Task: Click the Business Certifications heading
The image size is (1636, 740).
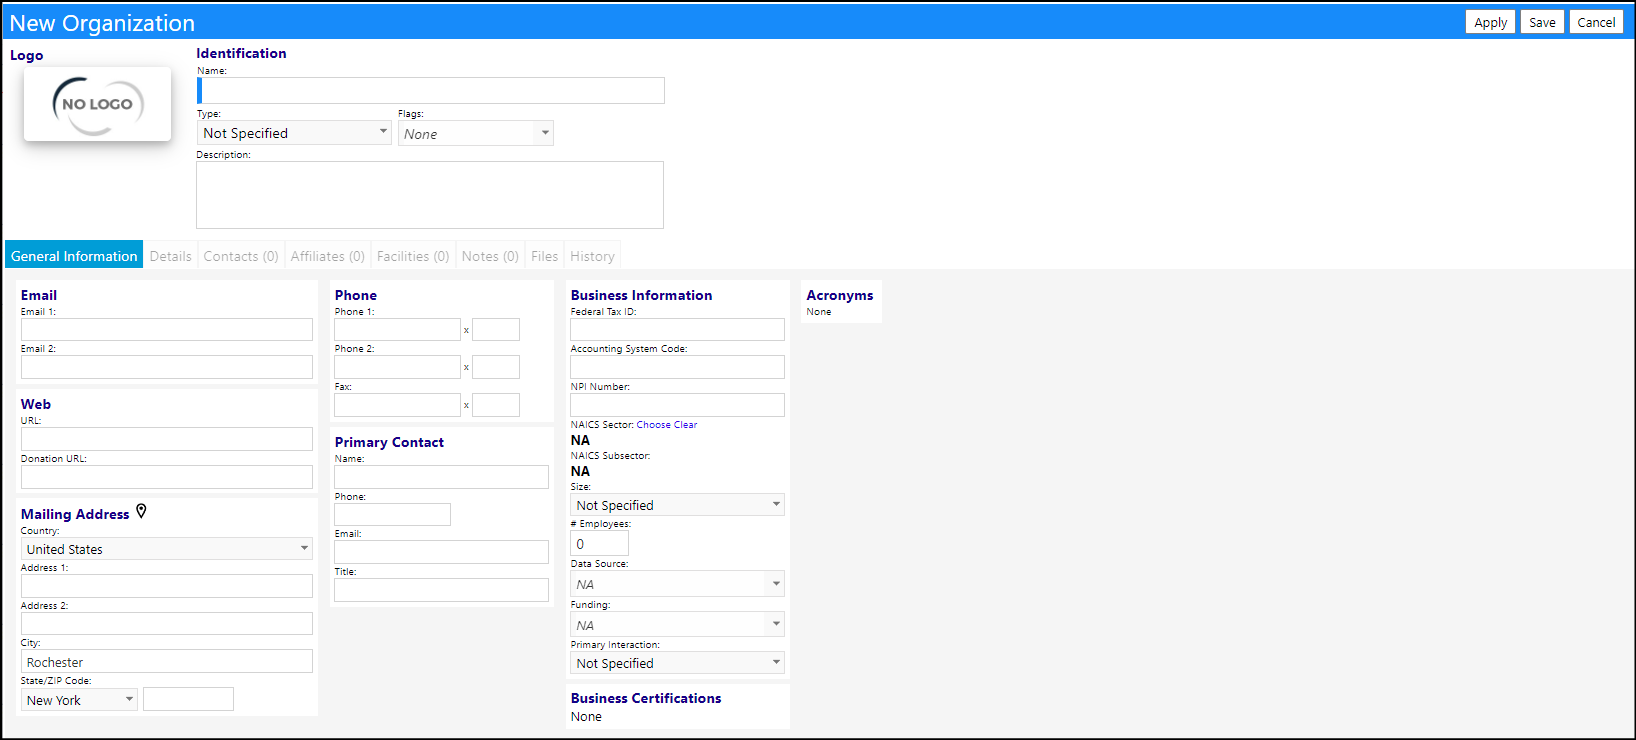Action: tap(646, 698)
